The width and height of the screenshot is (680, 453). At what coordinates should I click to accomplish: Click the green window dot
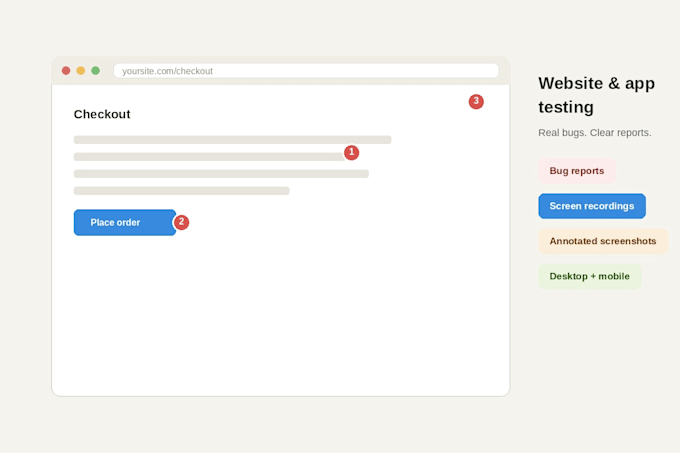[x=95, y=71]
